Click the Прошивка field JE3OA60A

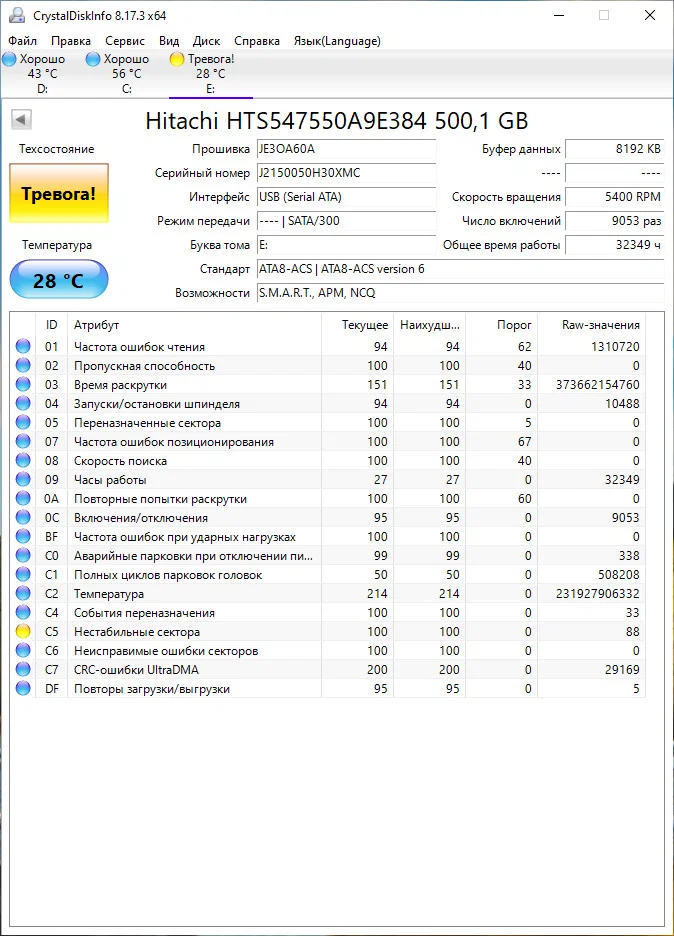click(x=346, y=149)
